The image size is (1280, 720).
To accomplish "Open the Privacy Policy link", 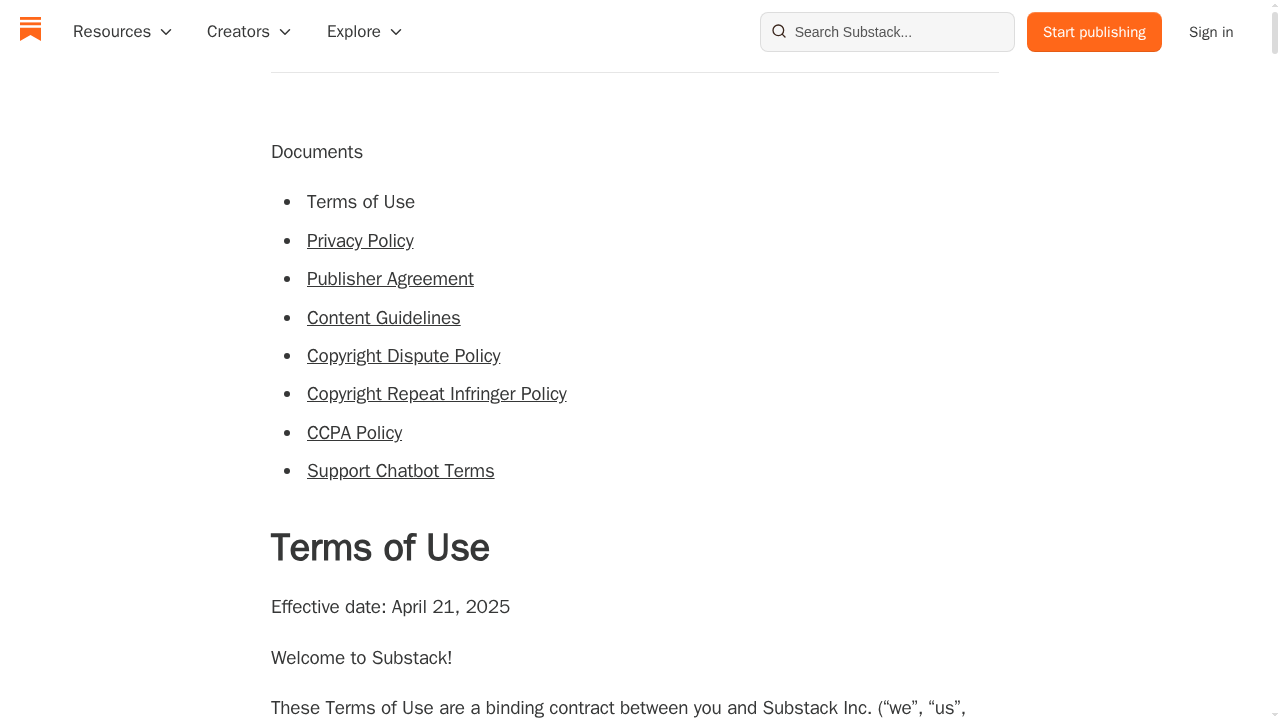I will point(360,240).
